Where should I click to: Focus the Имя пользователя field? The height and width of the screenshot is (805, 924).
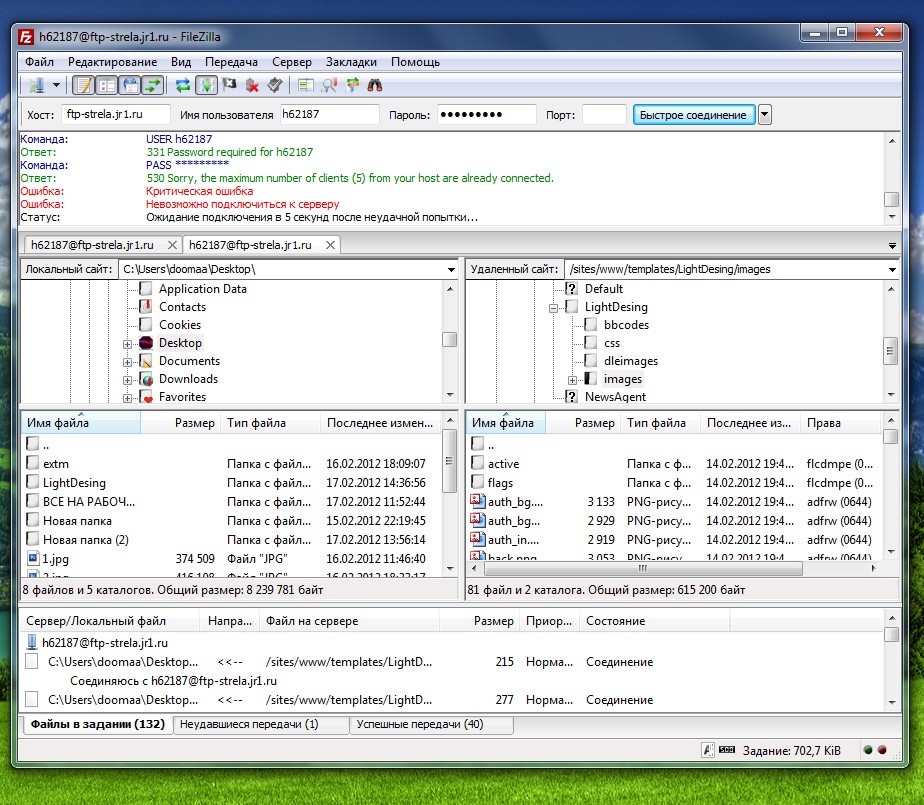pos(329,114)
